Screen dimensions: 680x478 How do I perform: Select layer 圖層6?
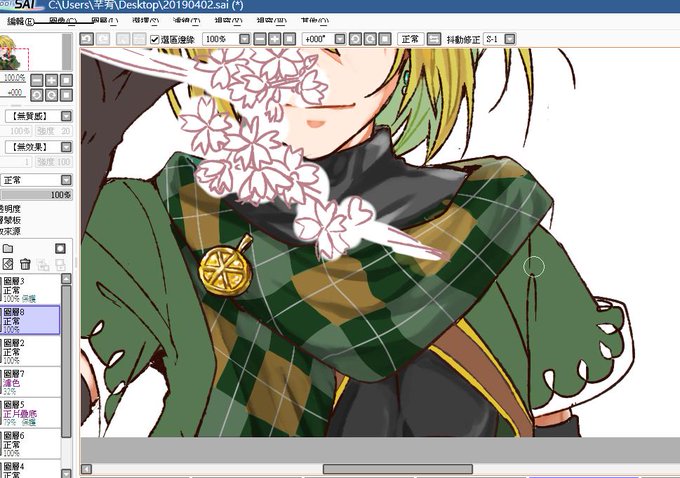[x=30, y=443]
